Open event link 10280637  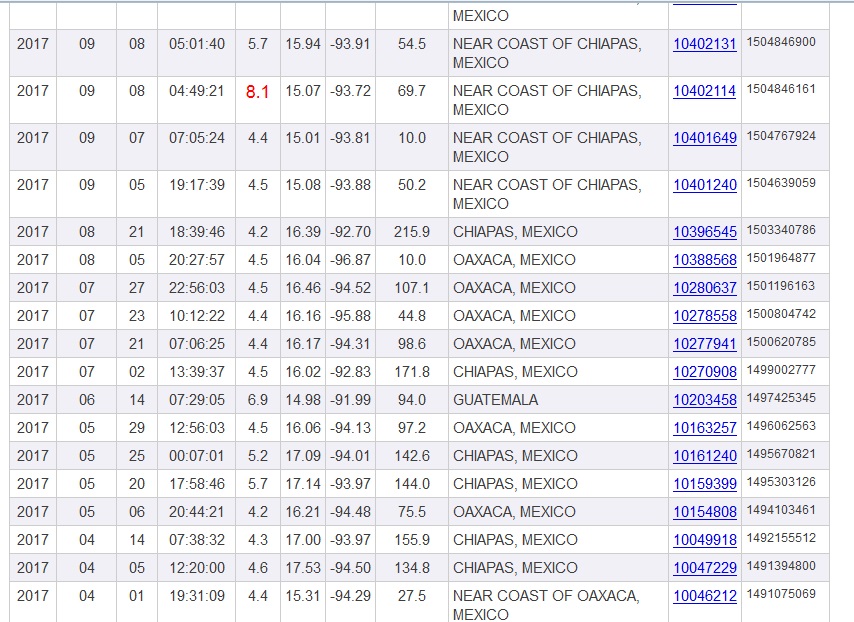click(705, 288)
